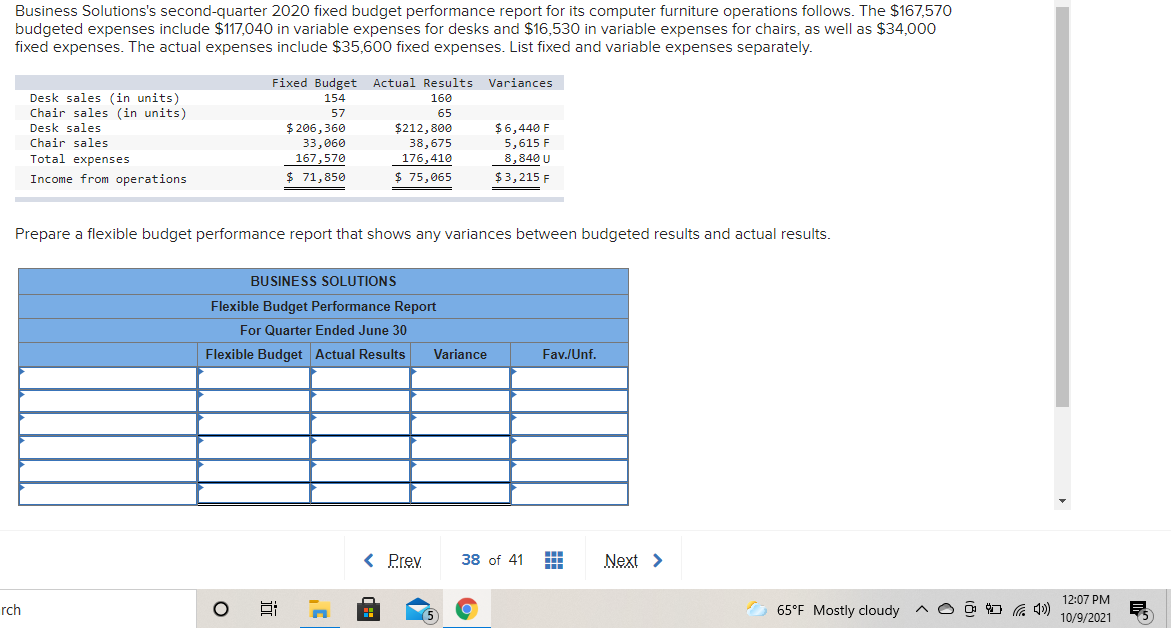1171x628 pixels.
Task: Click the Total expenses row label
Action: coord(80,159)
